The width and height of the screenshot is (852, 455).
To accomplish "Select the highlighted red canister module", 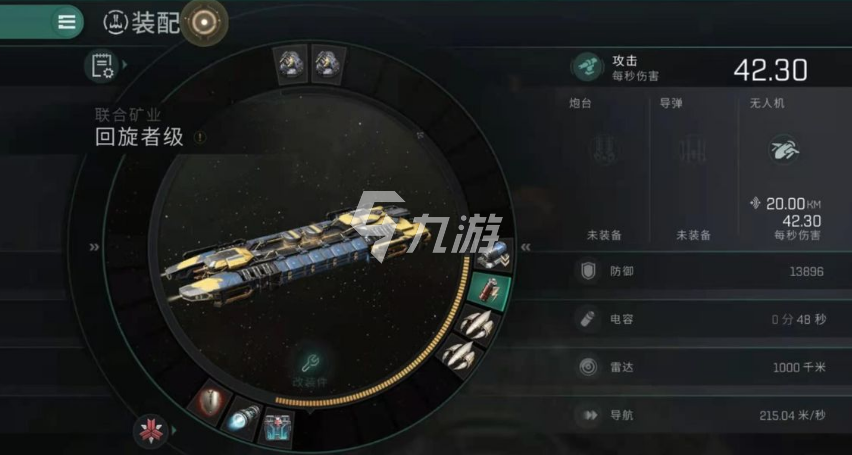I will pos(490,291).
